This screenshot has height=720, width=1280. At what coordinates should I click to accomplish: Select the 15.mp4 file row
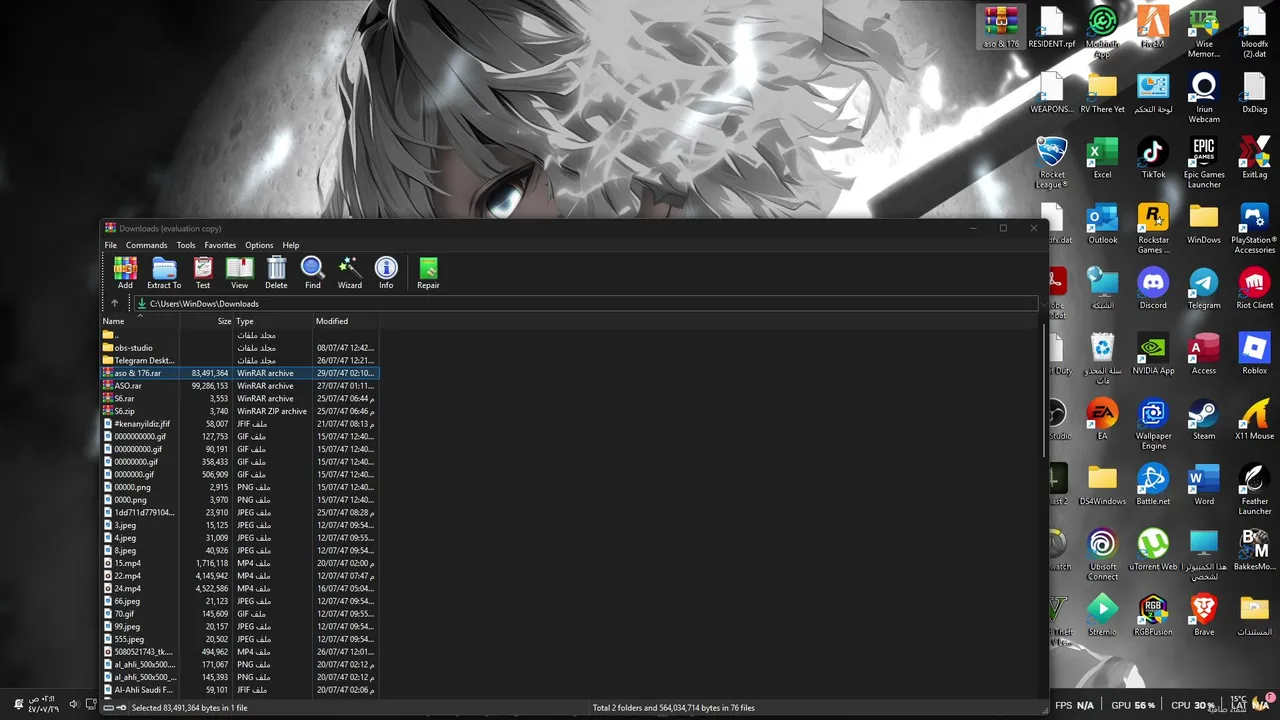(x=240, y=563)
